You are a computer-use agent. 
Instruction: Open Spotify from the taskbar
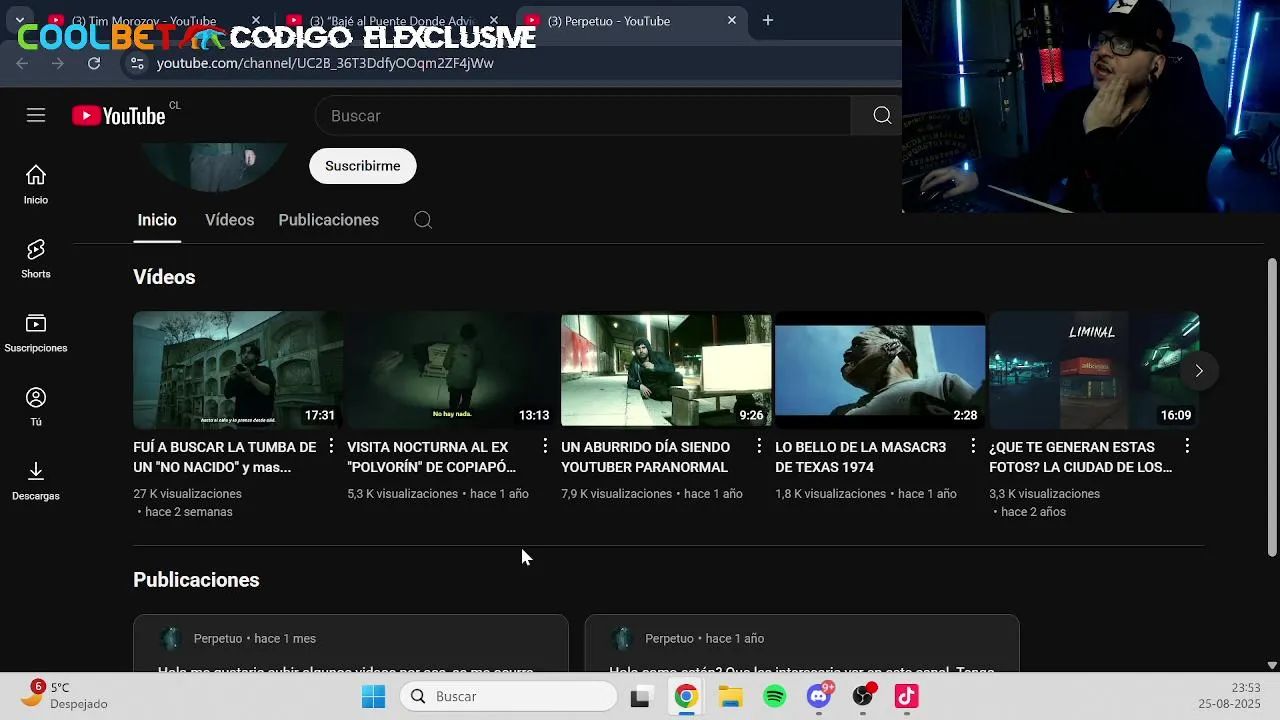click(x=775, y=696)
